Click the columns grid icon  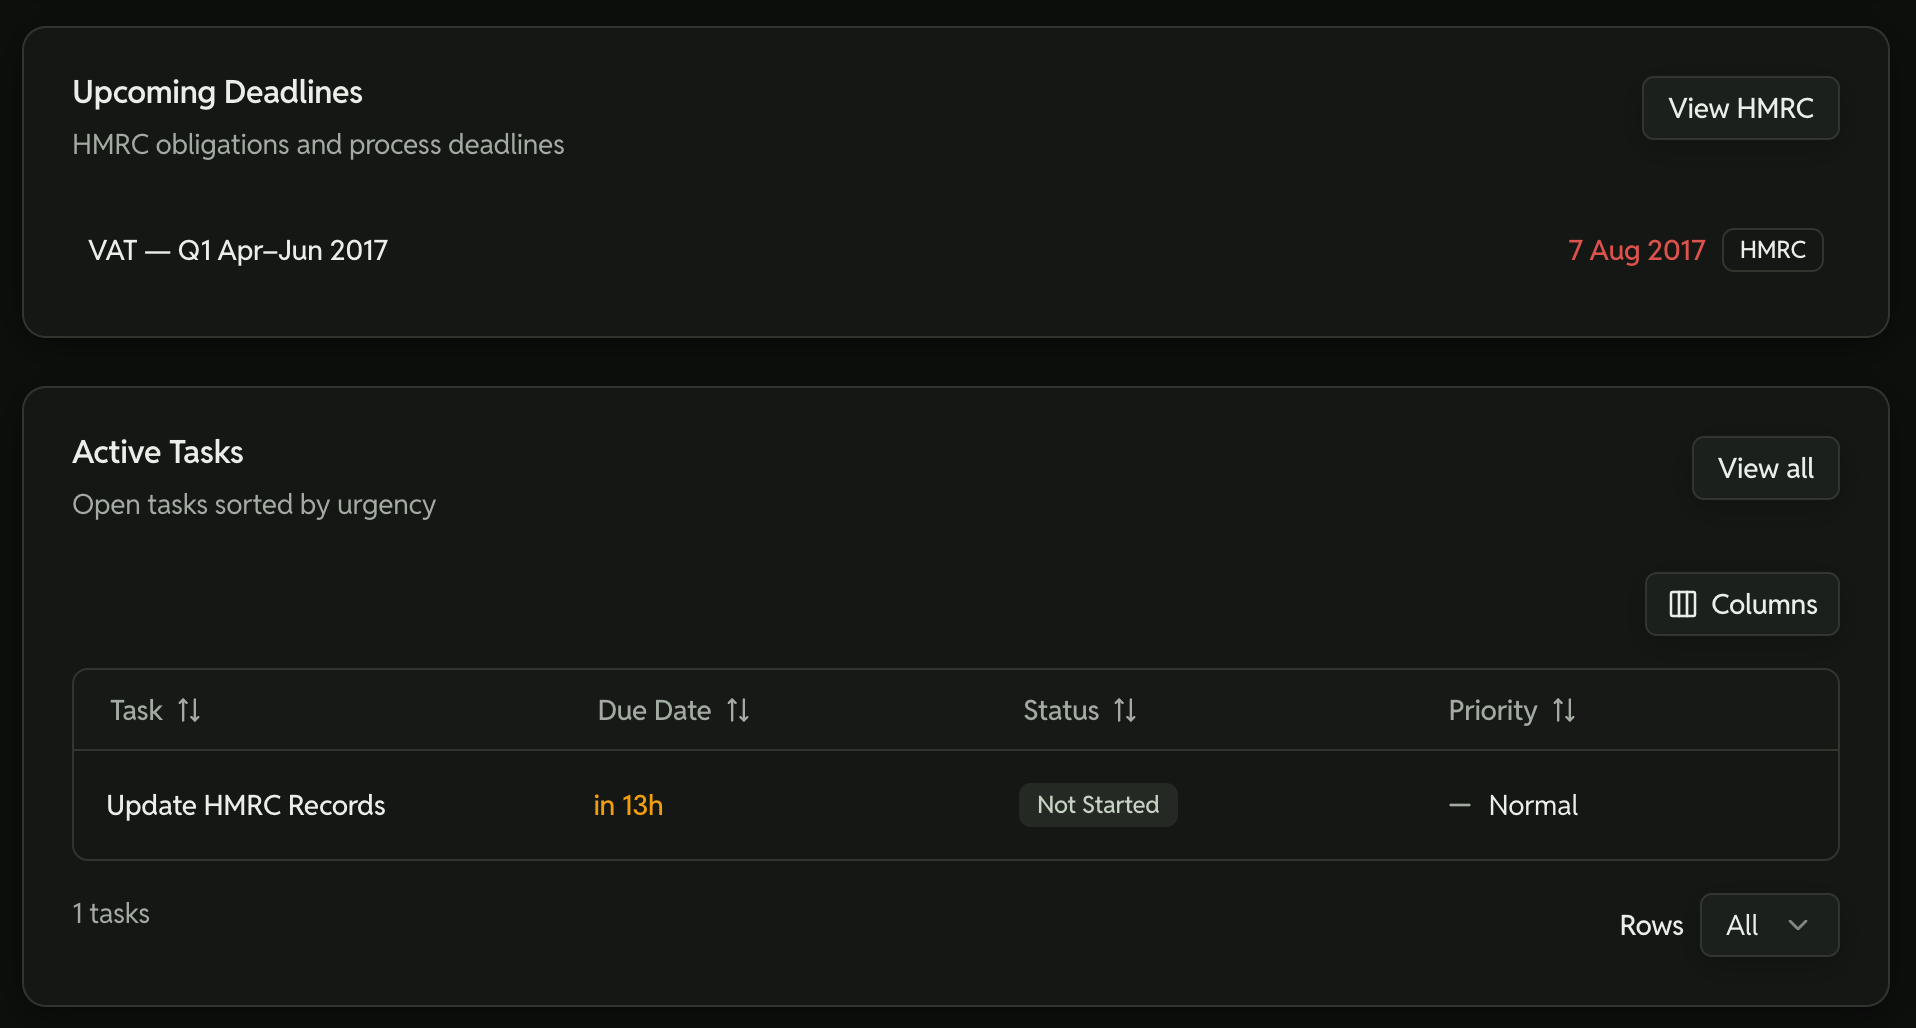pos(1683,604)
